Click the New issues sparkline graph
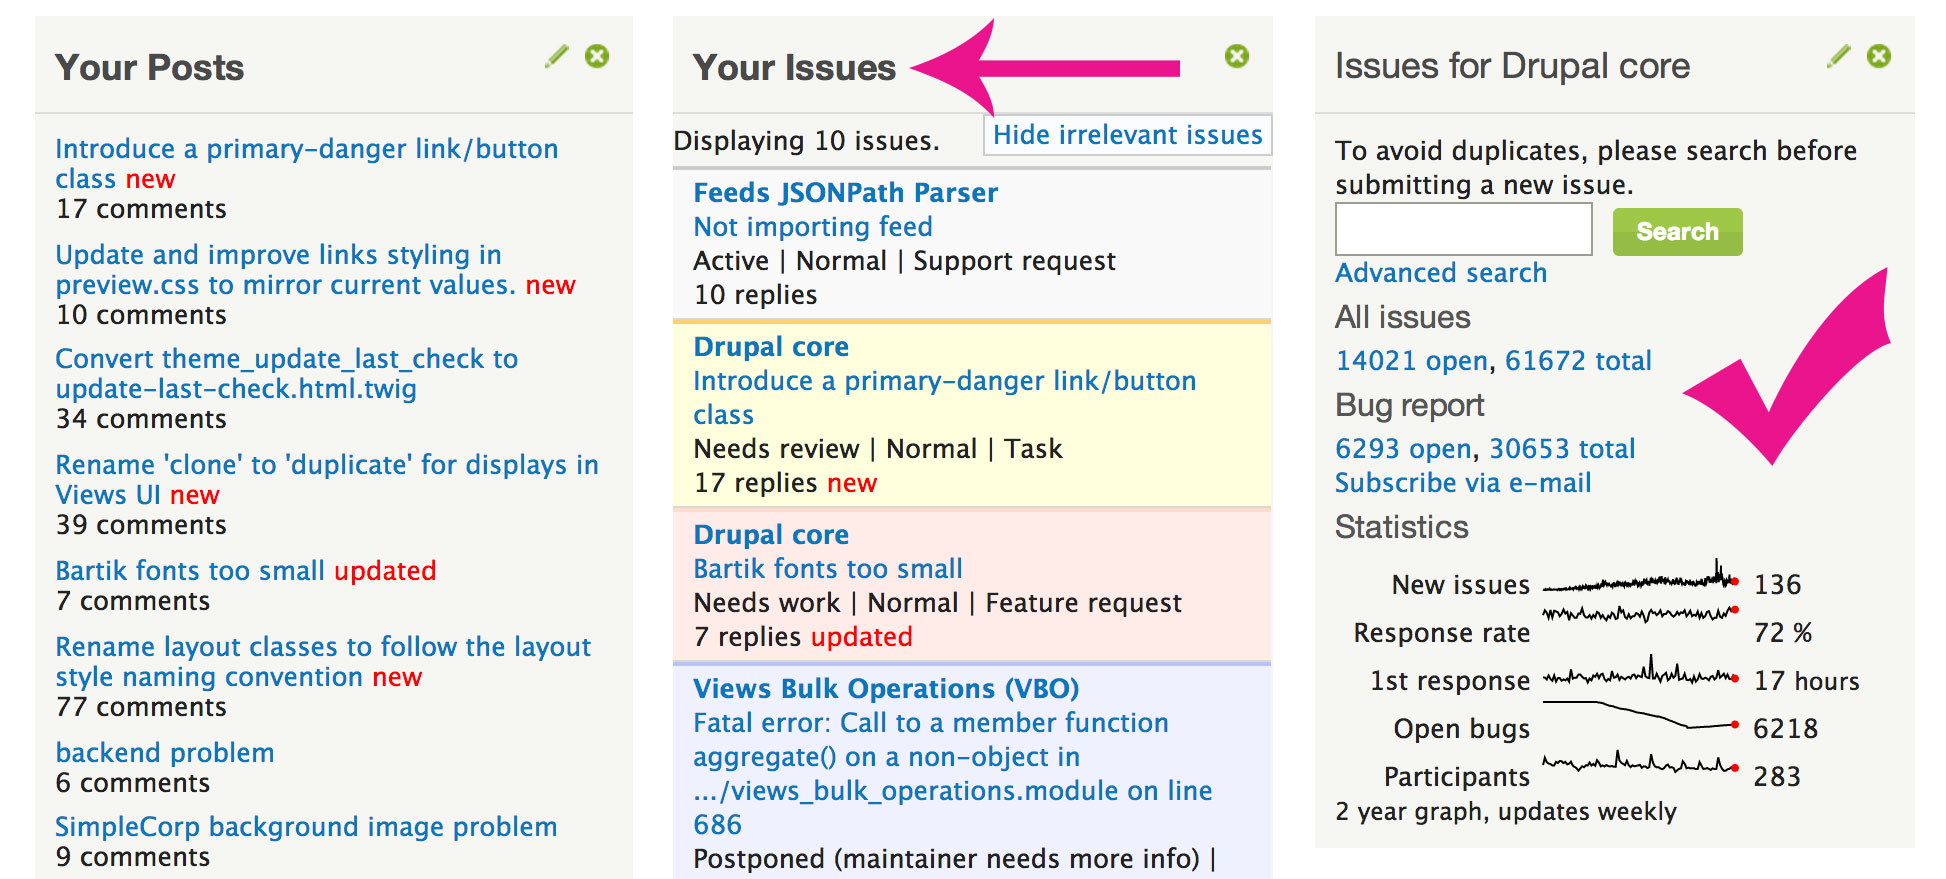Screen dimensions: 1946x879 pos(1640,576)
